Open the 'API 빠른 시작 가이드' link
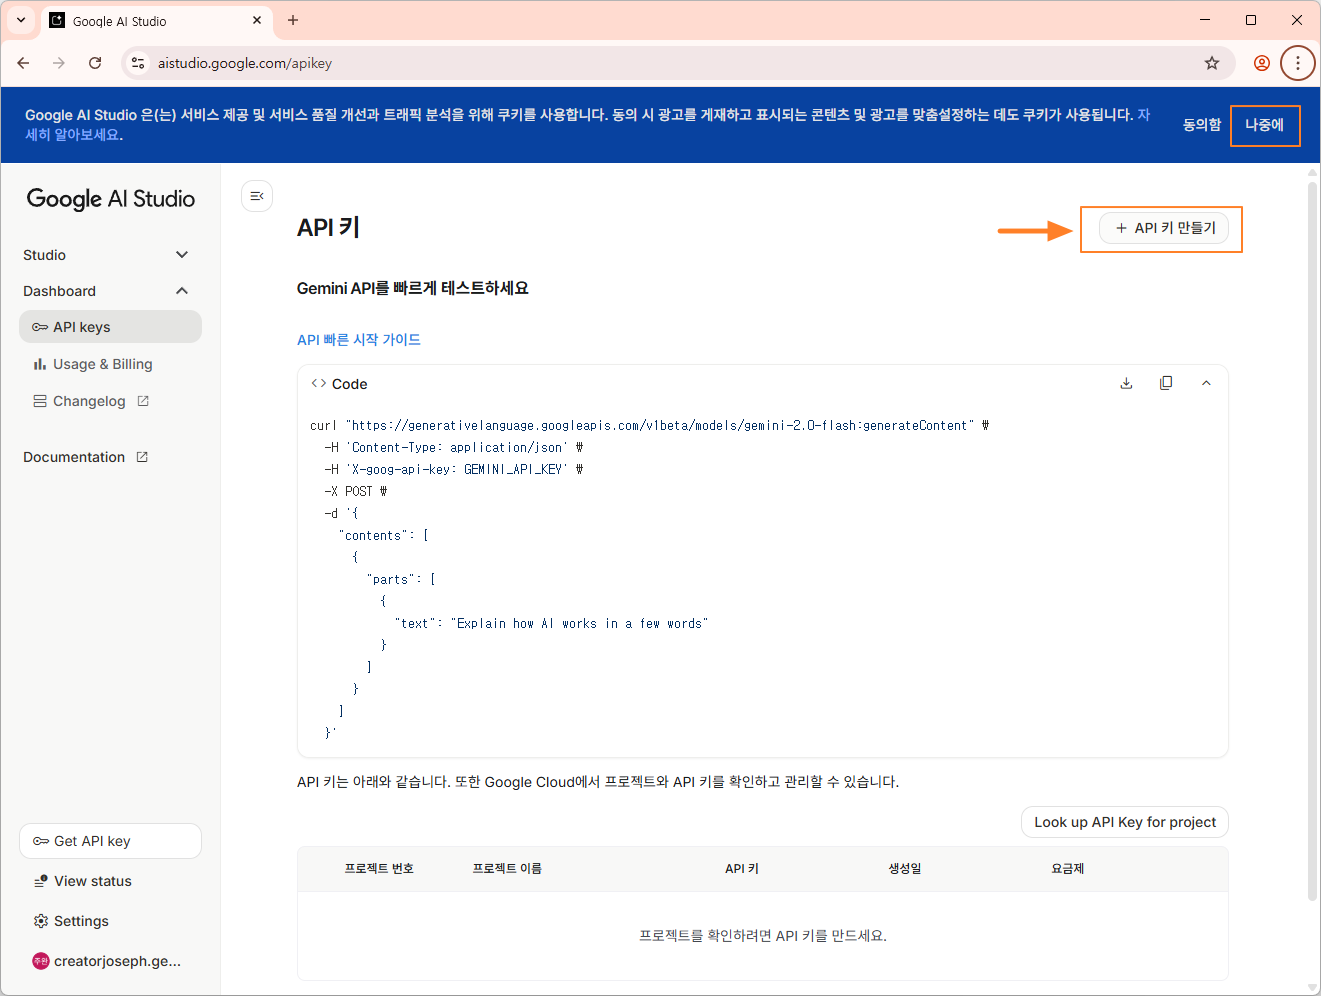This screenshot has width=1321, height=996. click(359, 340)
